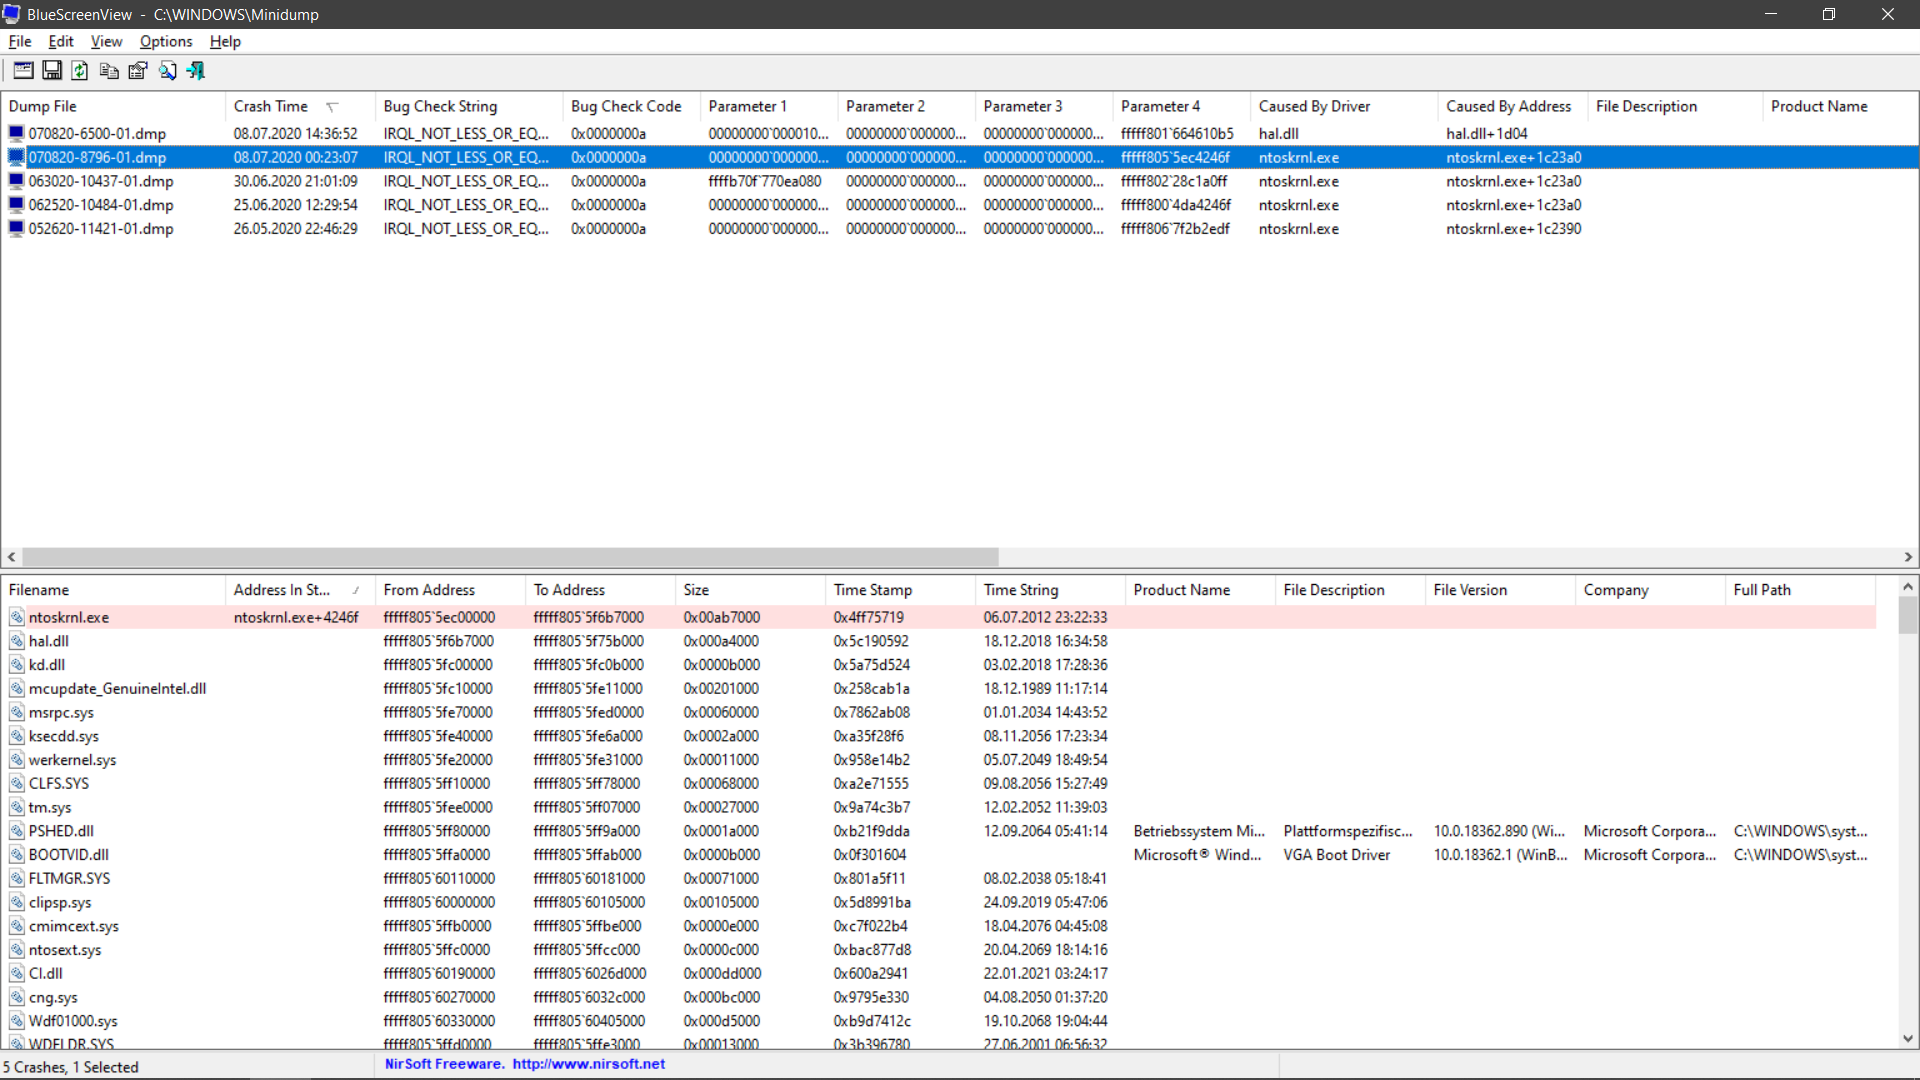Click the hal.dll file icon in lower pane
Image resolution: width=1920 pixels, height=1080 pixels.
[x=17, y=641]
